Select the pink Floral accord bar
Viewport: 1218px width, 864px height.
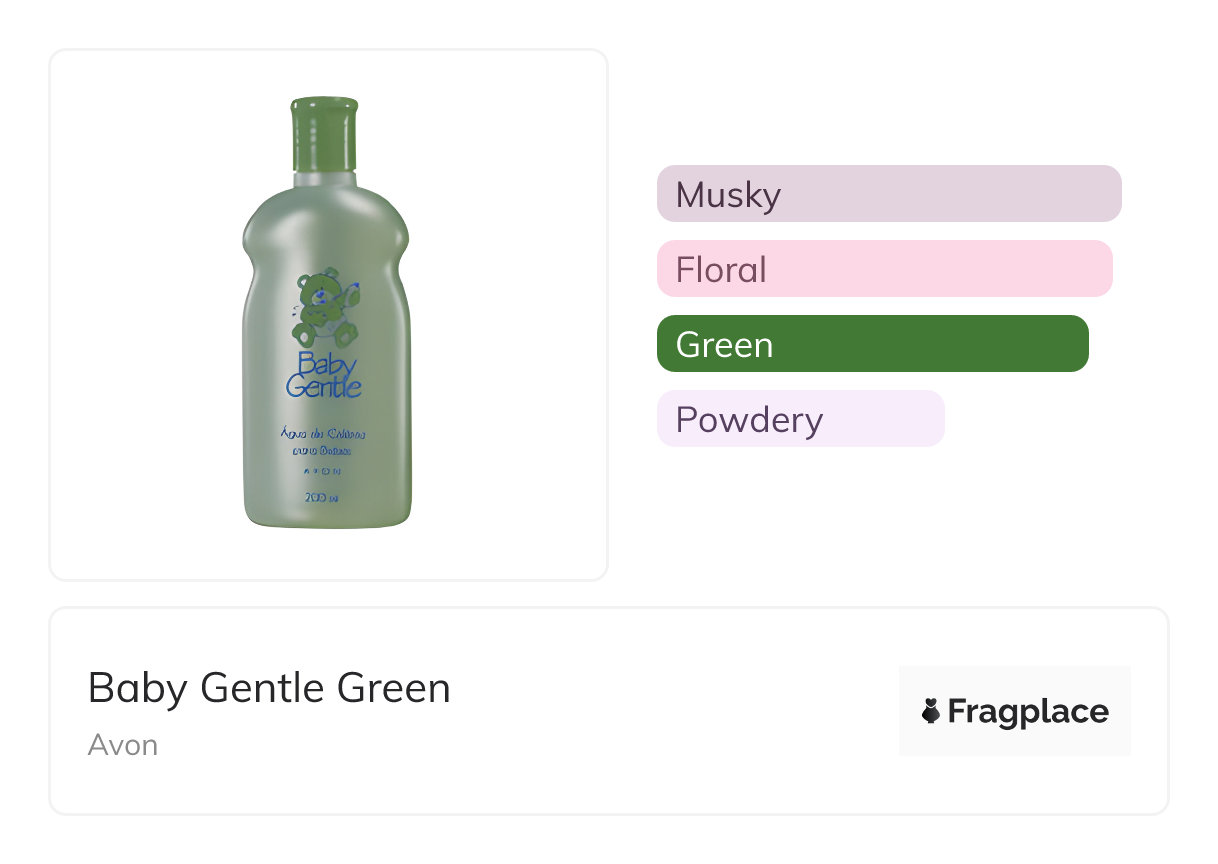coord(885,269)
